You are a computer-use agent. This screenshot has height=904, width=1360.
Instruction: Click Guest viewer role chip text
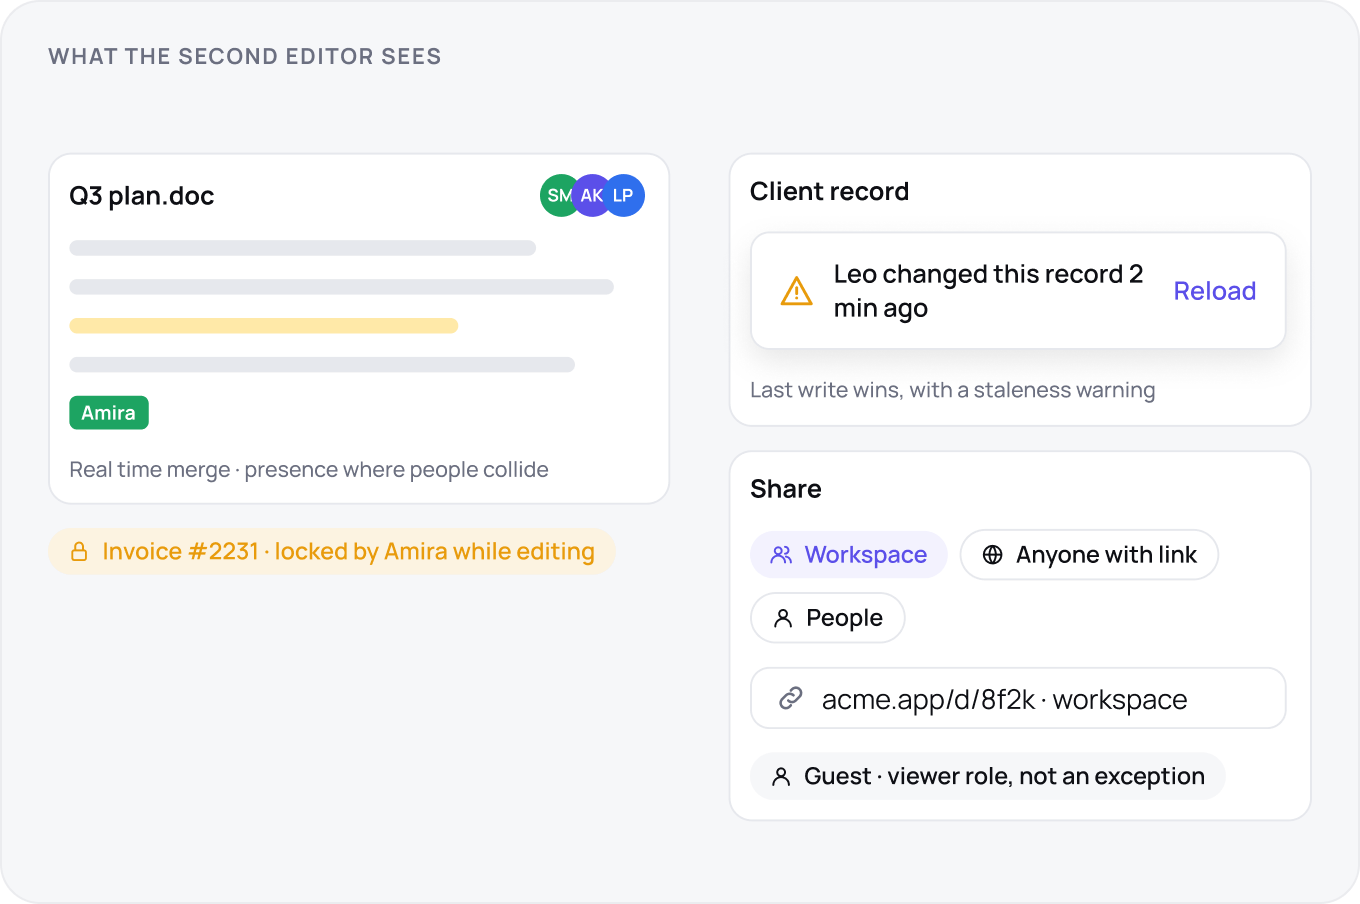coord(1004,777)
